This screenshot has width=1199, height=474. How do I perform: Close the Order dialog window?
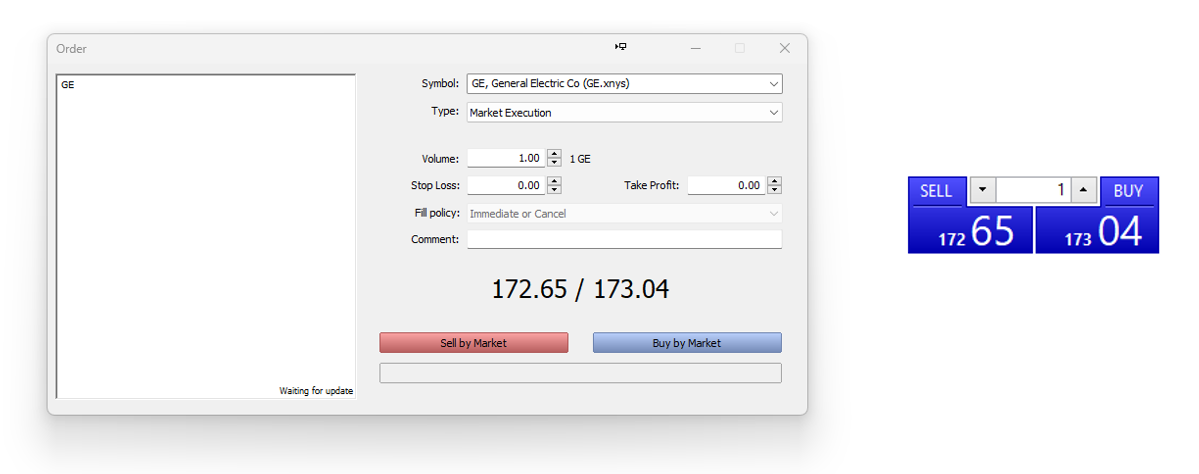(785, 48)
